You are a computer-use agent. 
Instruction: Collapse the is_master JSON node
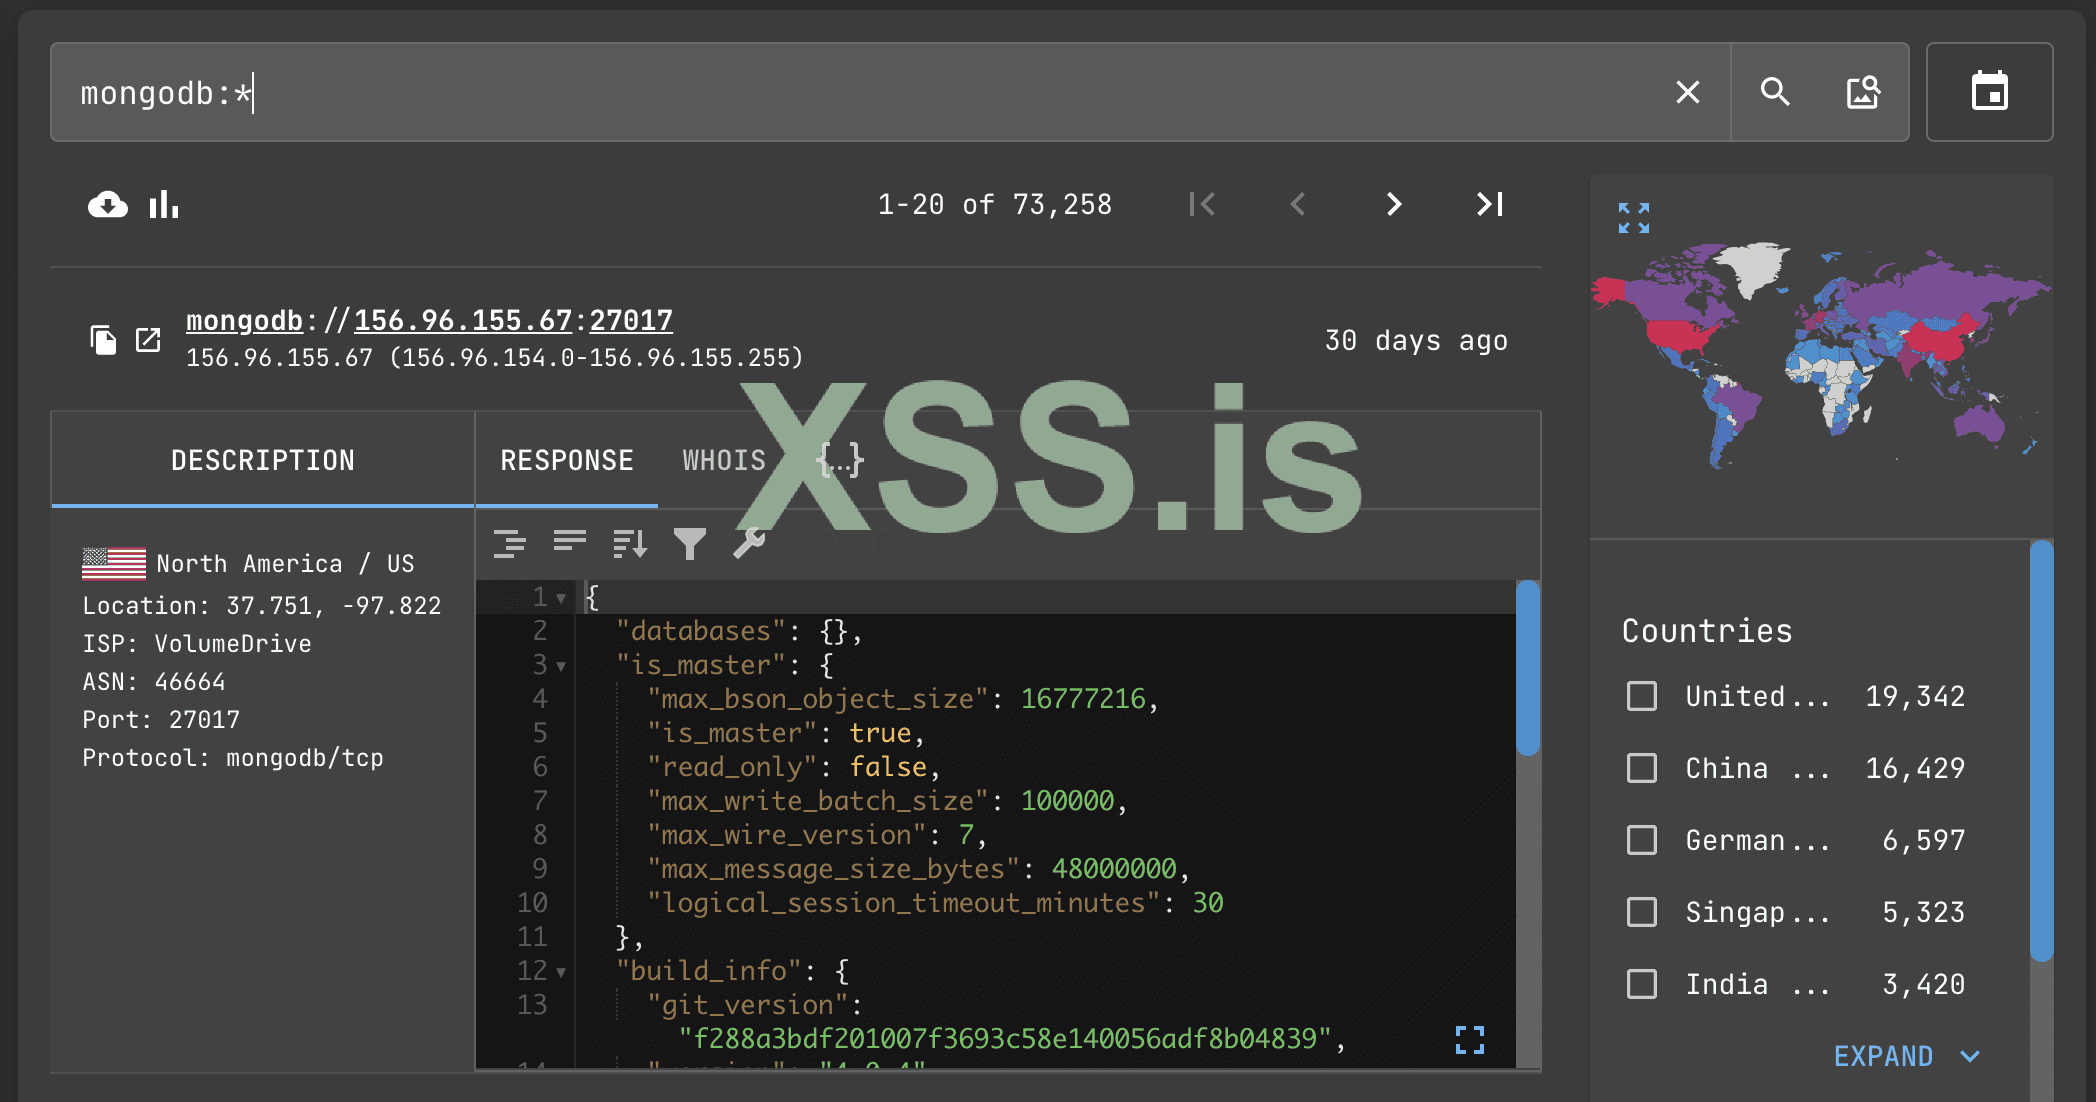coord(561,666)
